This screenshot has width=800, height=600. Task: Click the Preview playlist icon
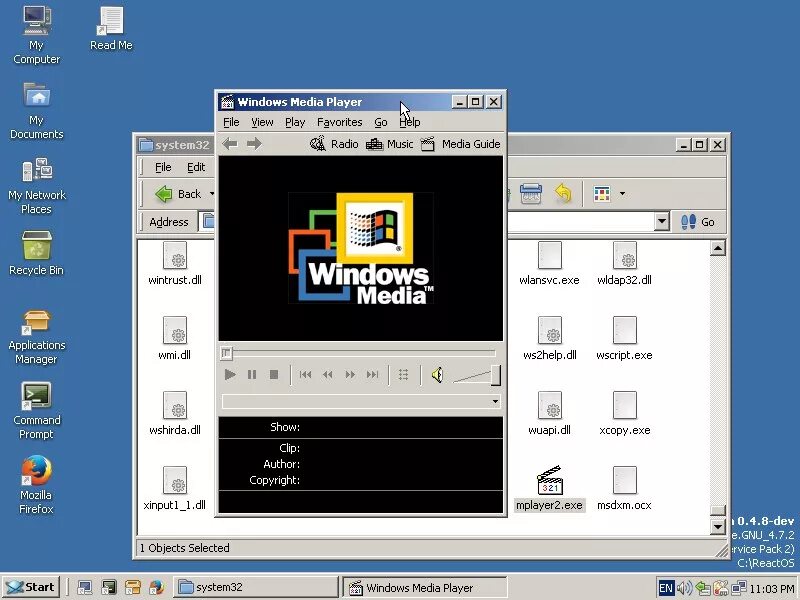tap(403, 375)
